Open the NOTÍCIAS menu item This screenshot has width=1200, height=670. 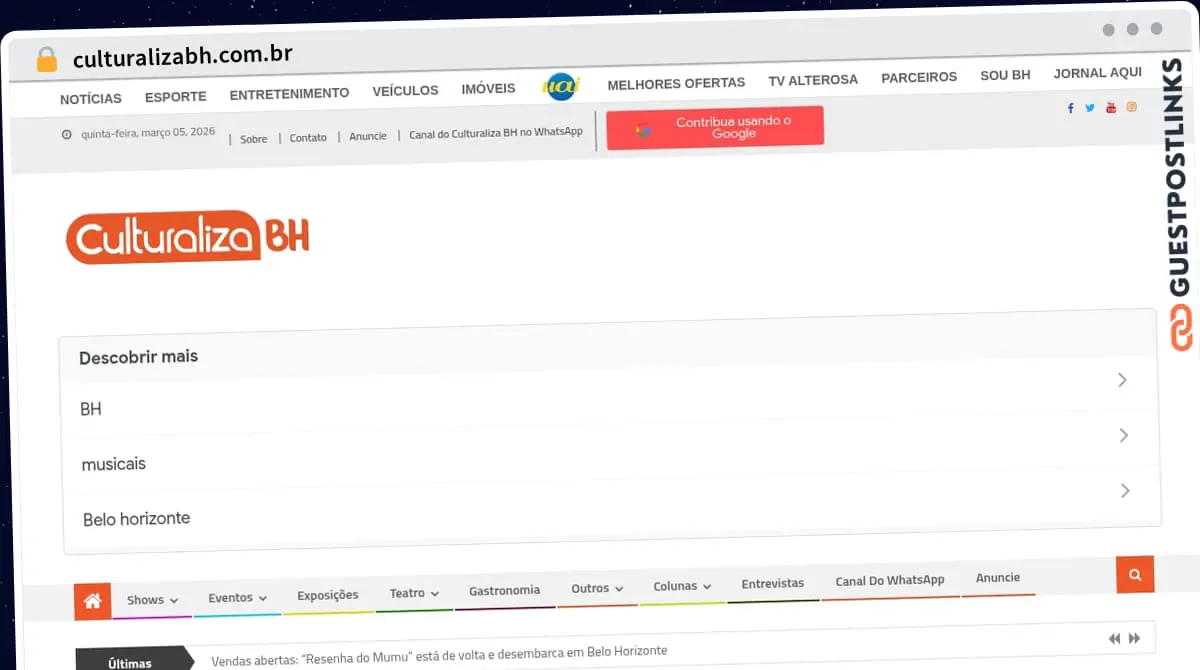(x=91, y=99)
